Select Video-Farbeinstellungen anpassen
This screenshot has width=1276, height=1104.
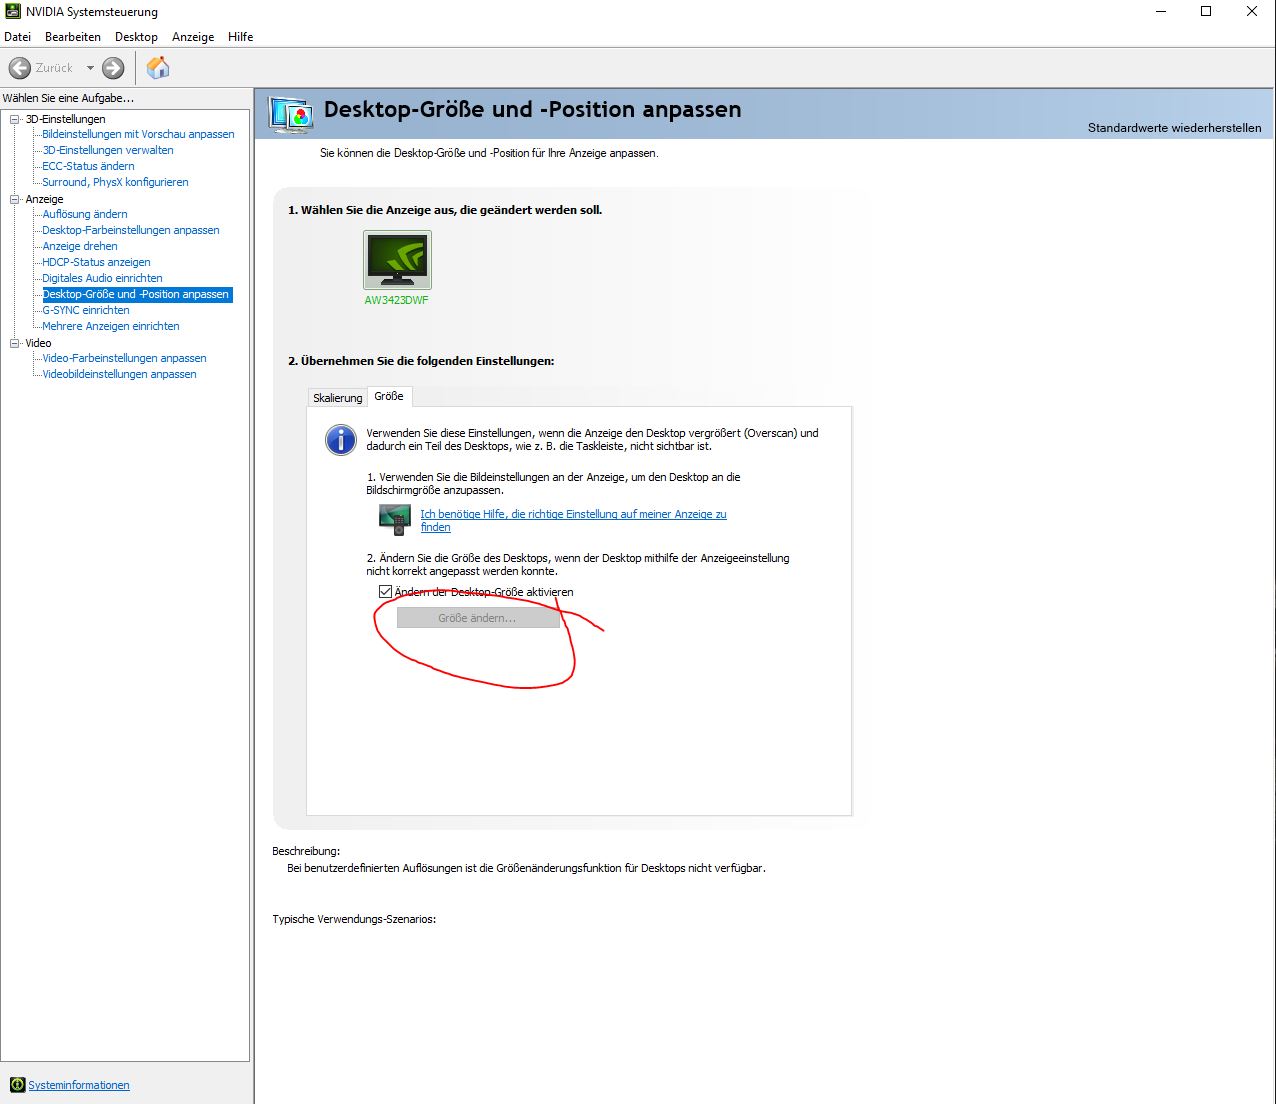point(124,358)
